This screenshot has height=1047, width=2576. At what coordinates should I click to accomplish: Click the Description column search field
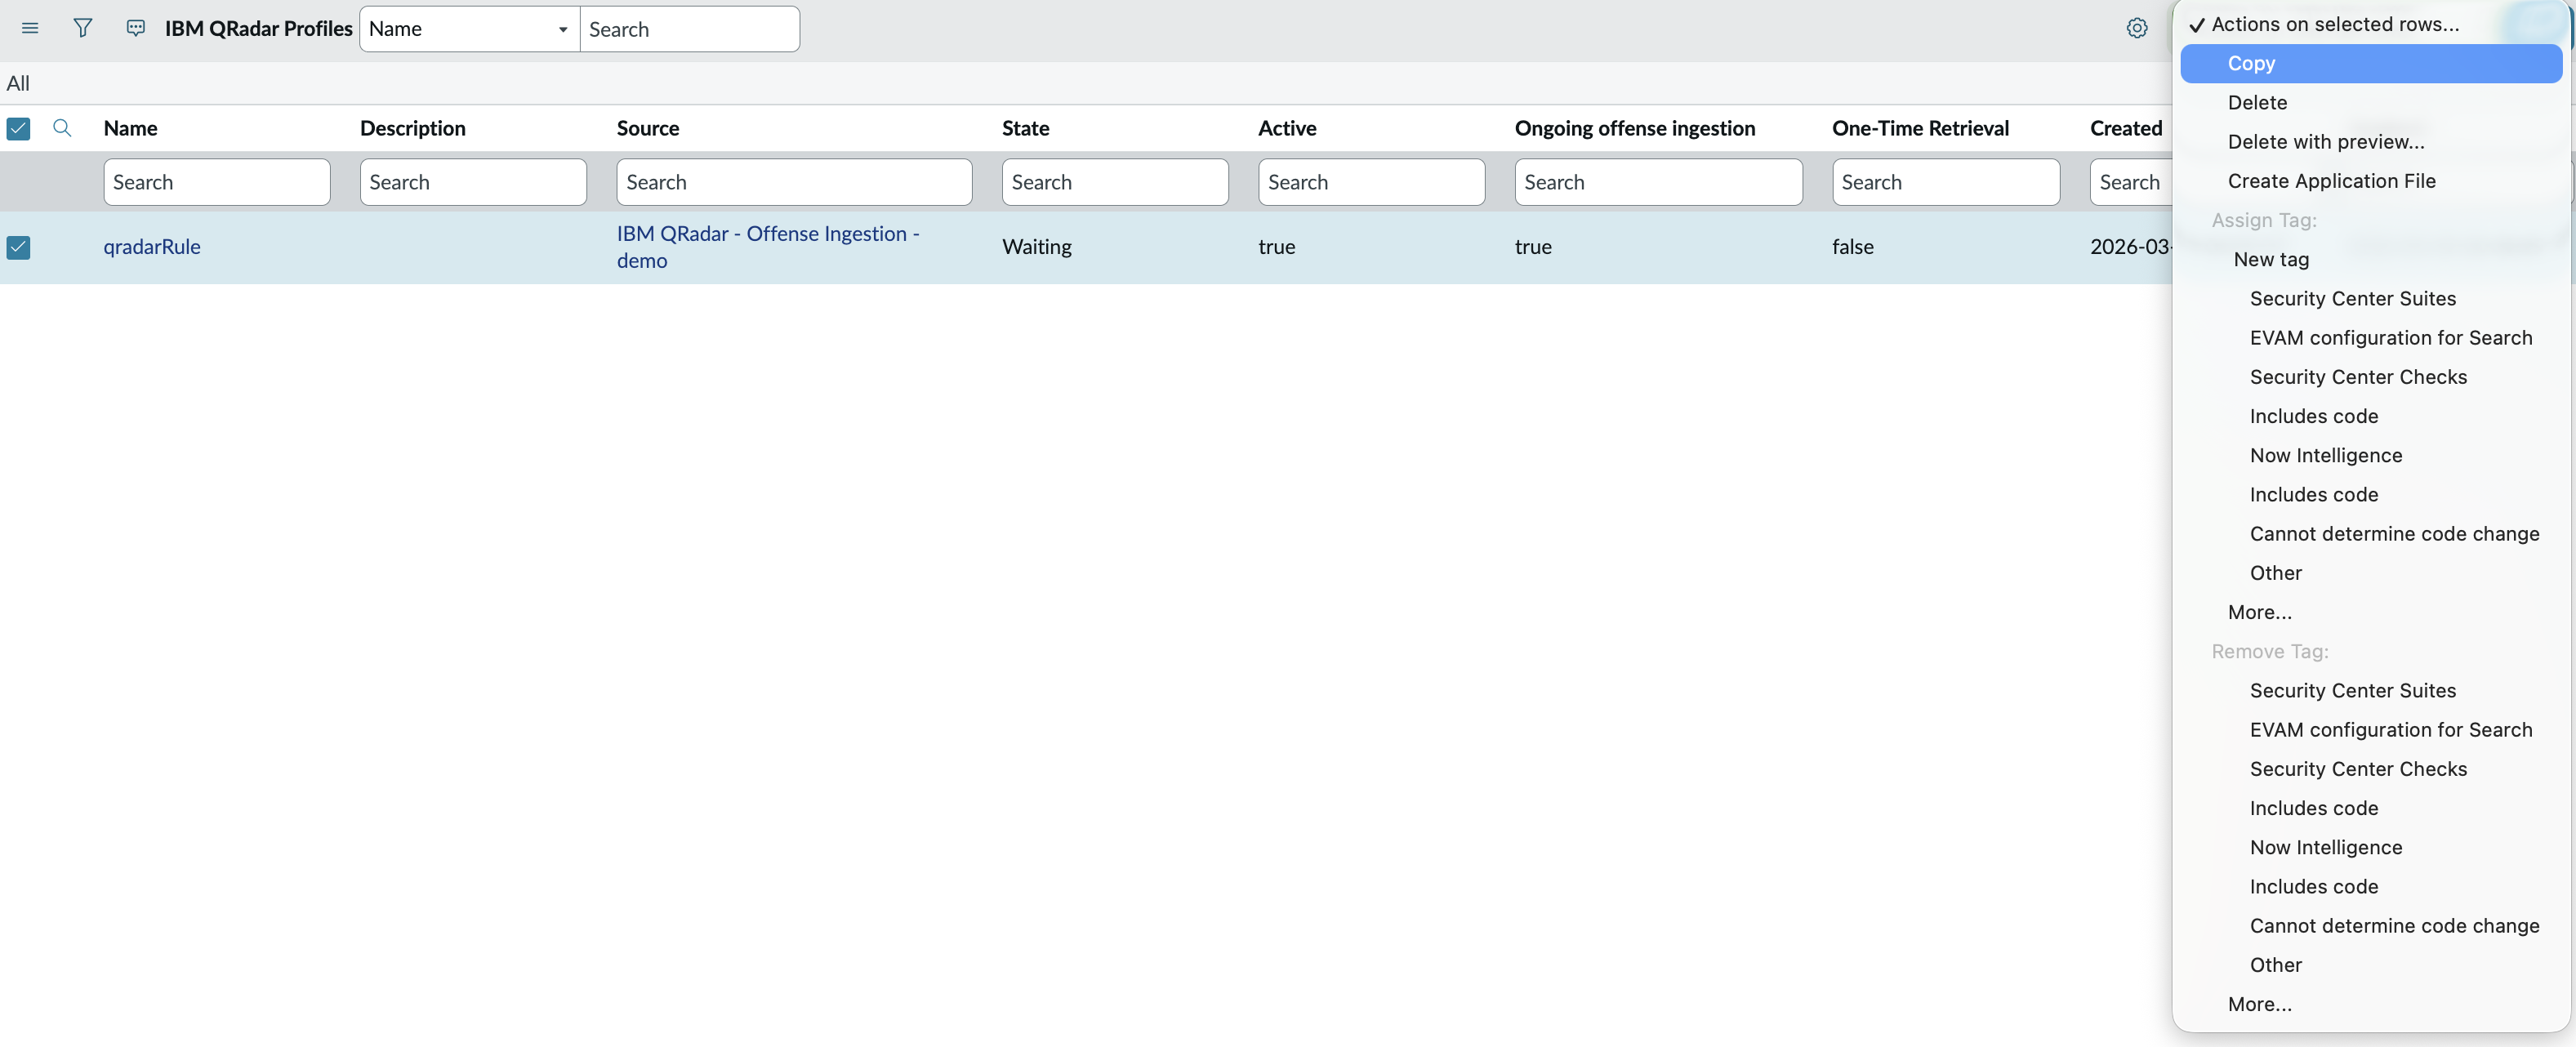point(473,182)
